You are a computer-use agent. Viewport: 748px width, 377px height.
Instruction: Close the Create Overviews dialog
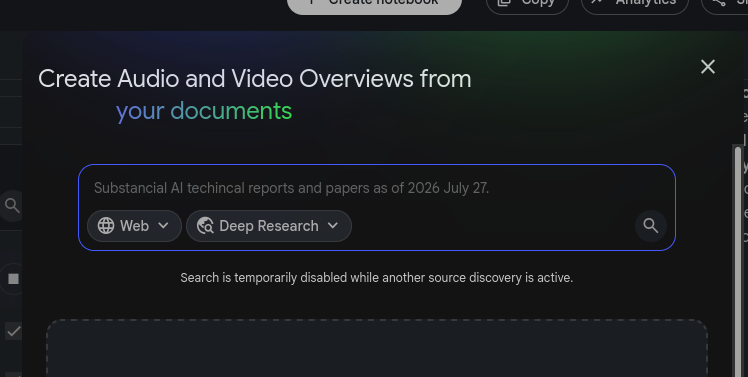707,67
